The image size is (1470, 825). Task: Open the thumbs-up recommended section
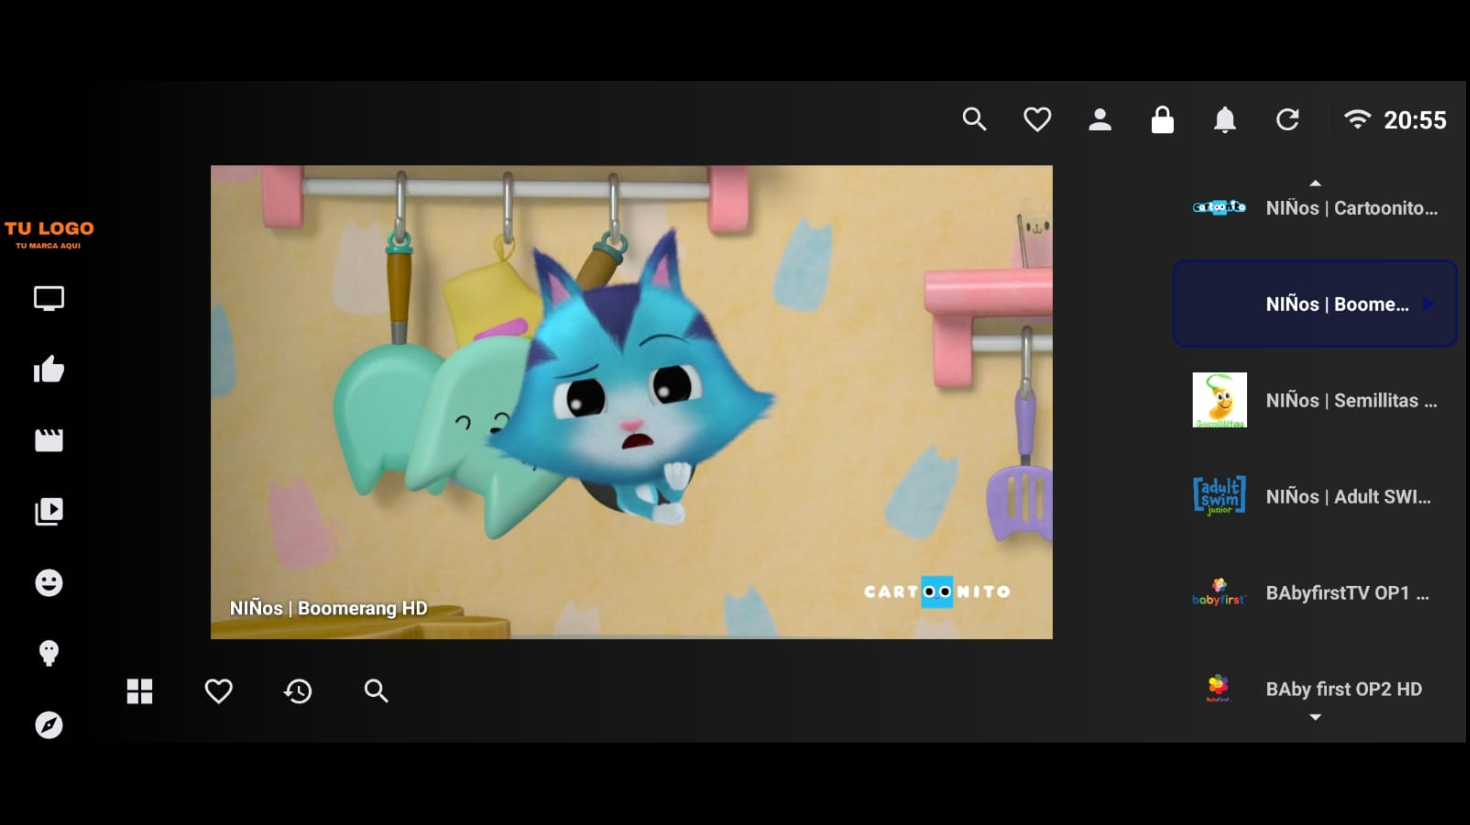click(49, 369)
